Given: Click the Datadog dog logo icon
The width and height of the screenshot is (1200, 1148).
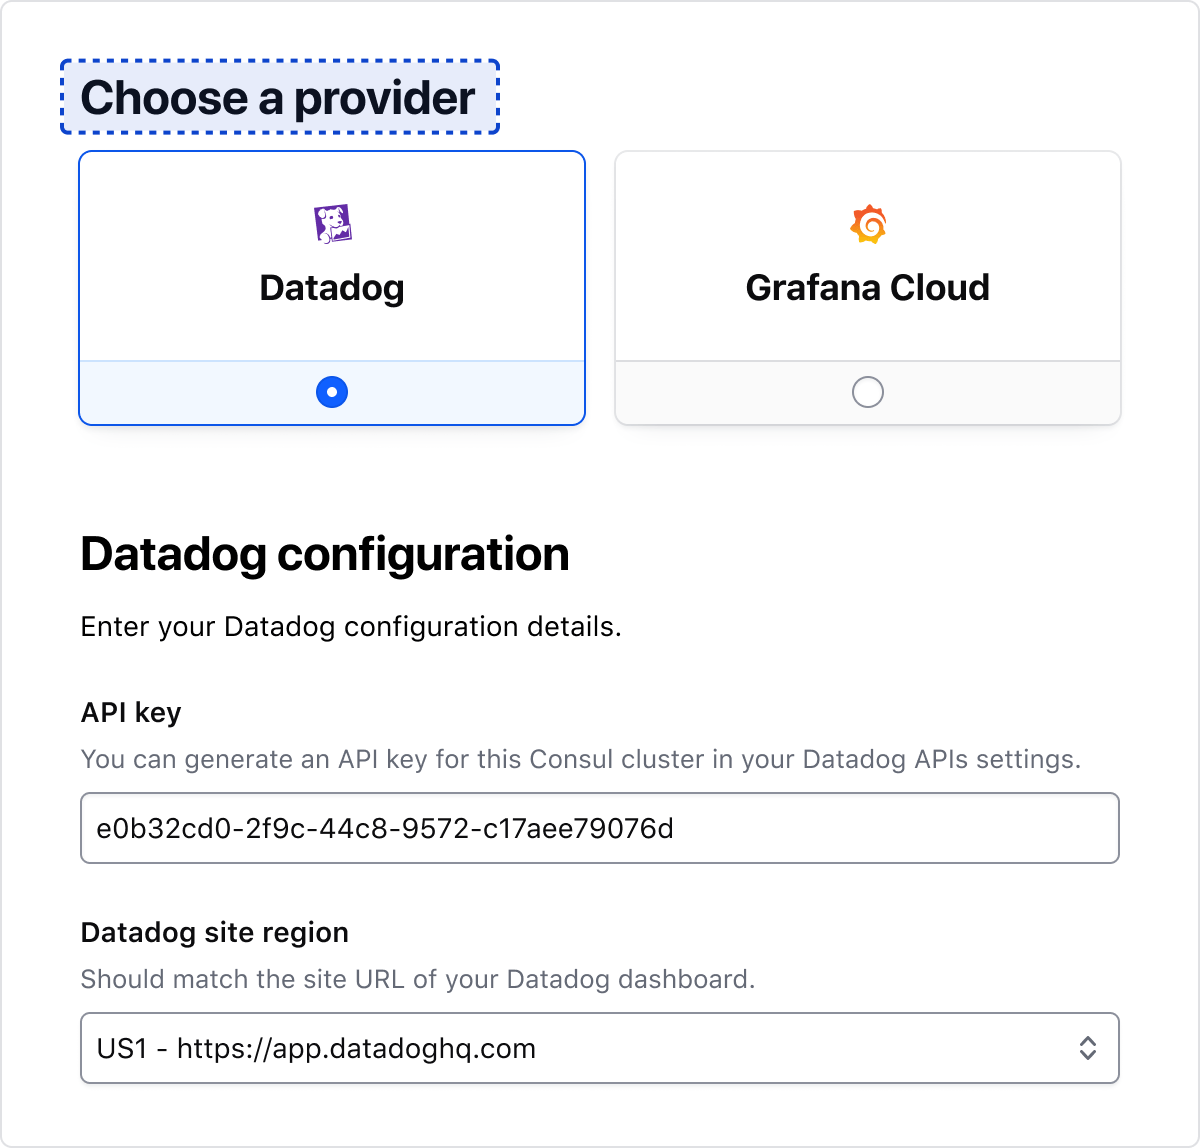Looking at the screenshot, I should click(332, 224).
